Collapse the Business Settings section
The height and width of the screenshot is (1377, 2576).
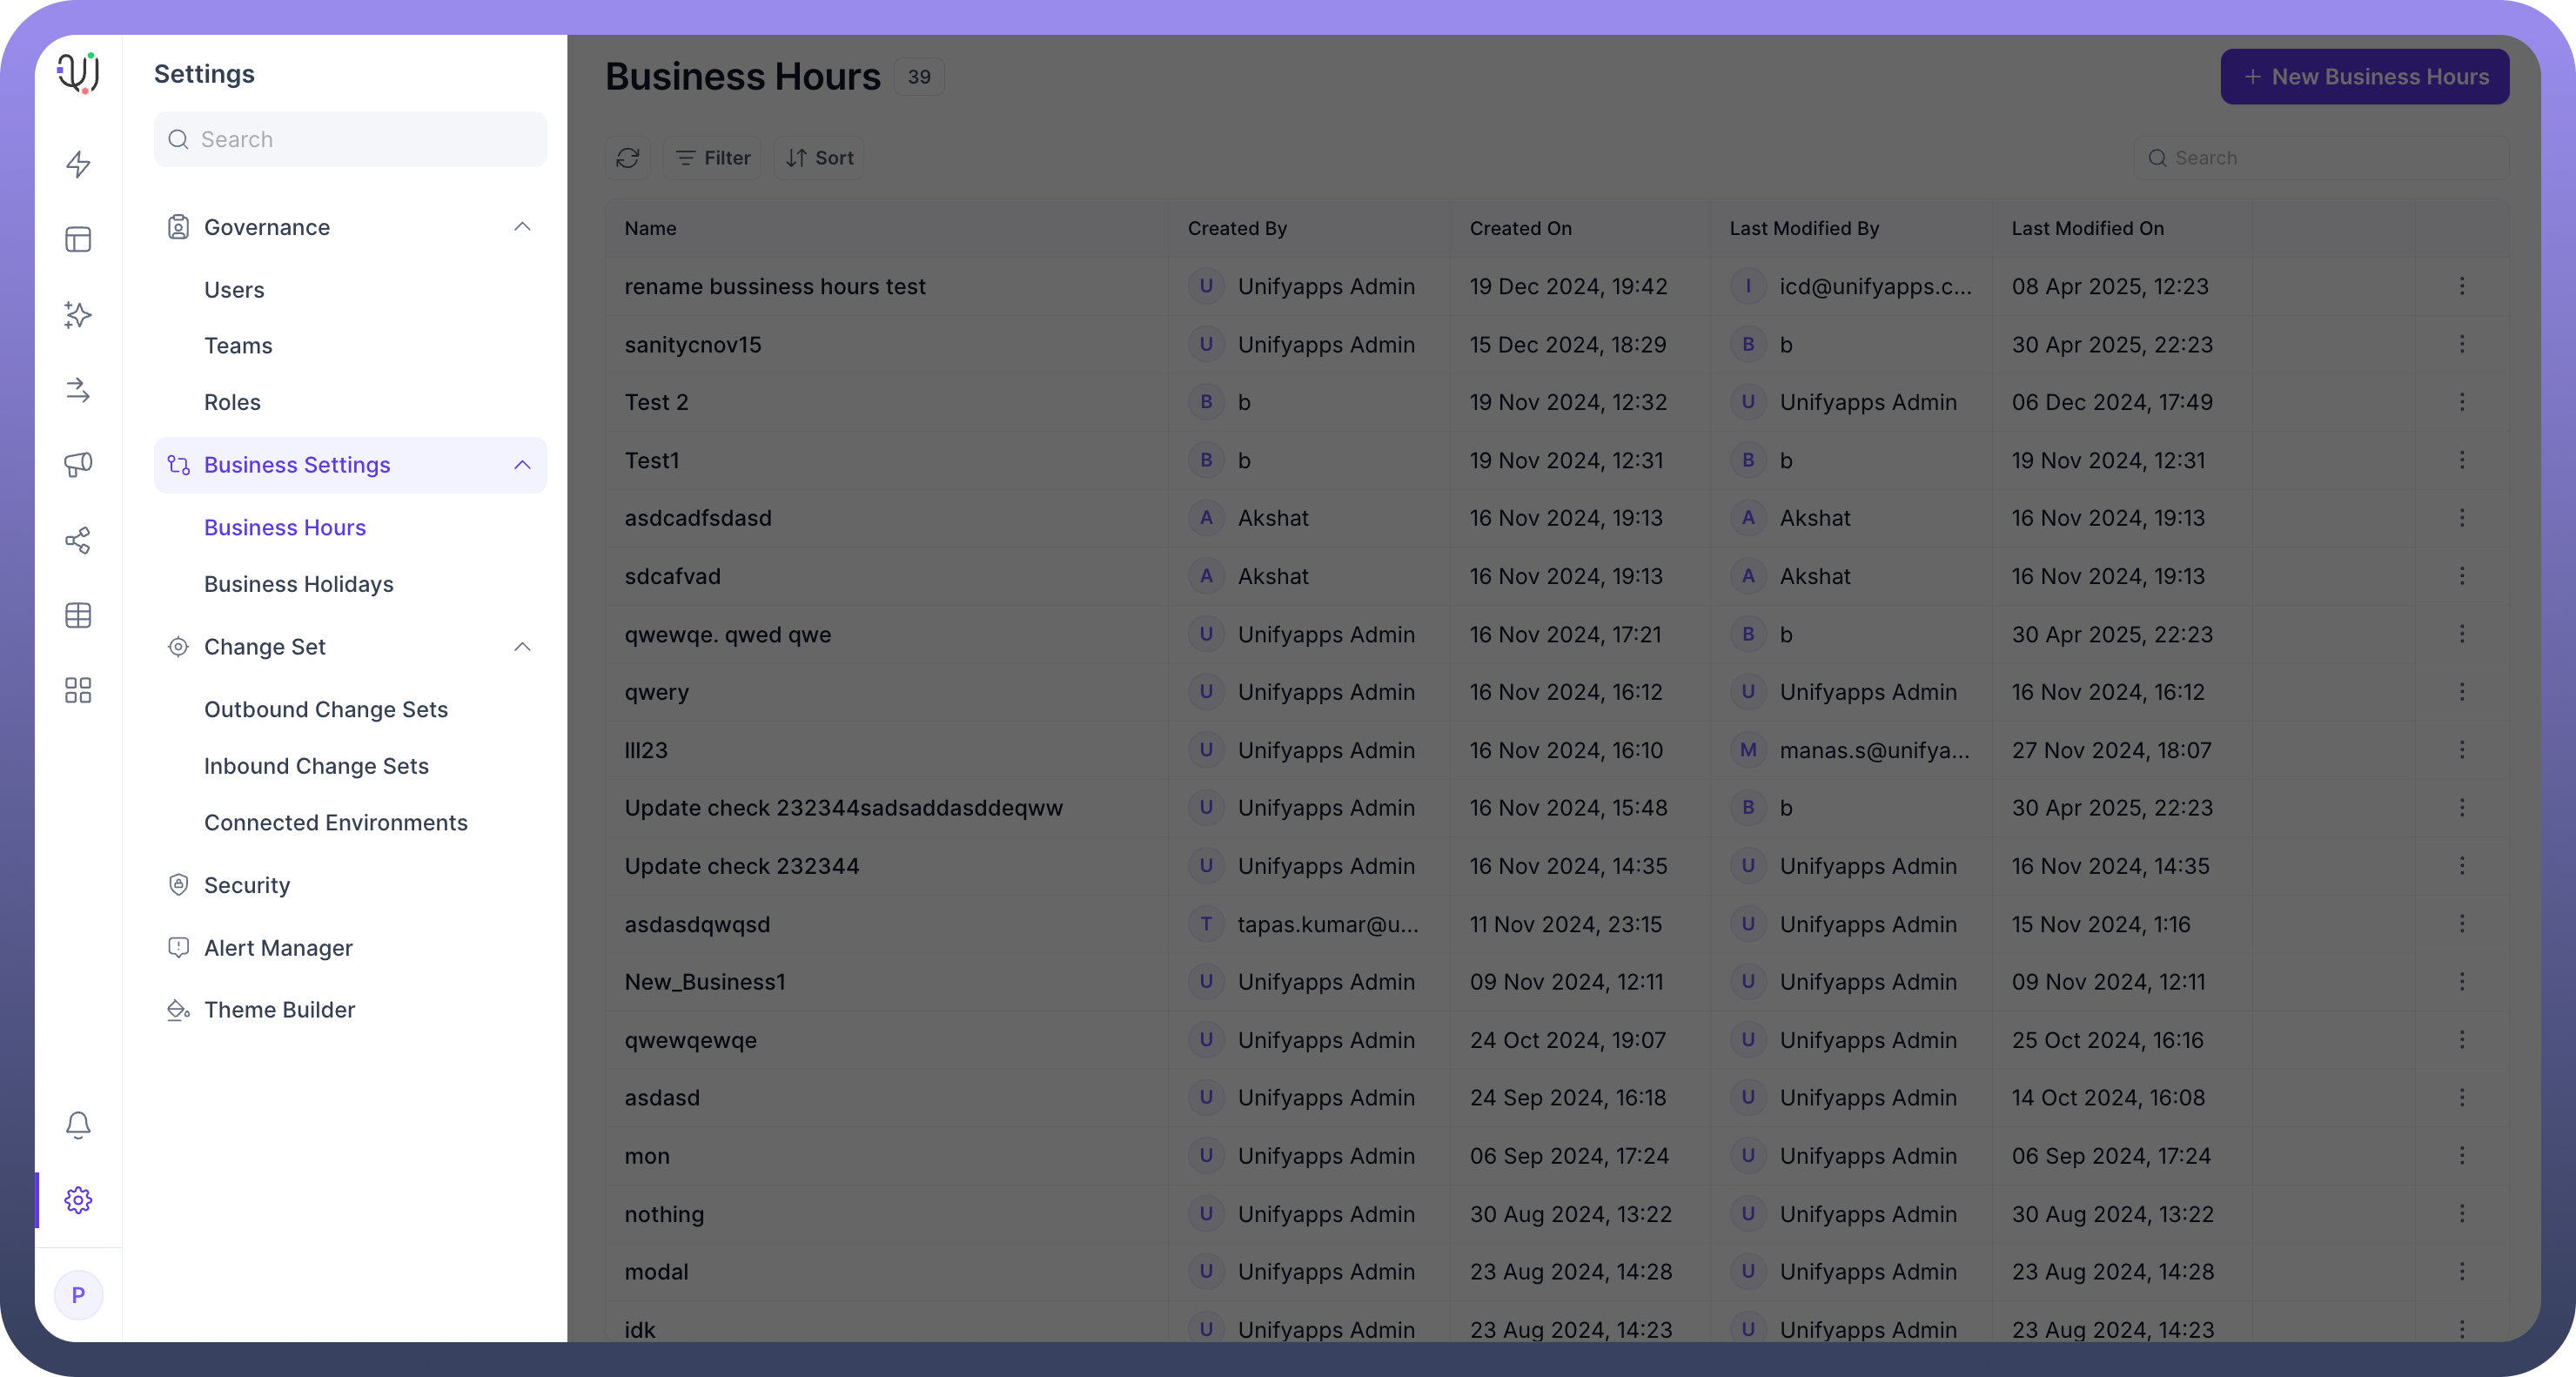pos(522,465)
